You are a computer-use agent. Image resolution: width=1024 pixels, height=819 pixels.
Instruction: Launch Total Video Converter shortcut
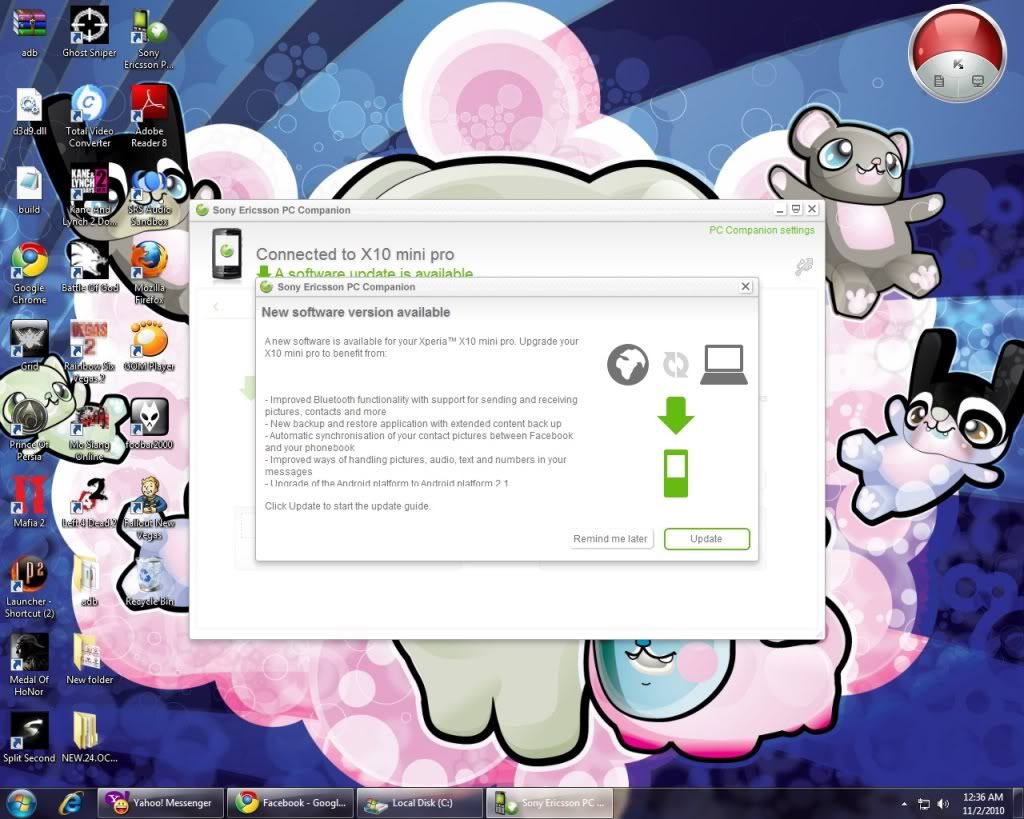[x=89, y=106]
